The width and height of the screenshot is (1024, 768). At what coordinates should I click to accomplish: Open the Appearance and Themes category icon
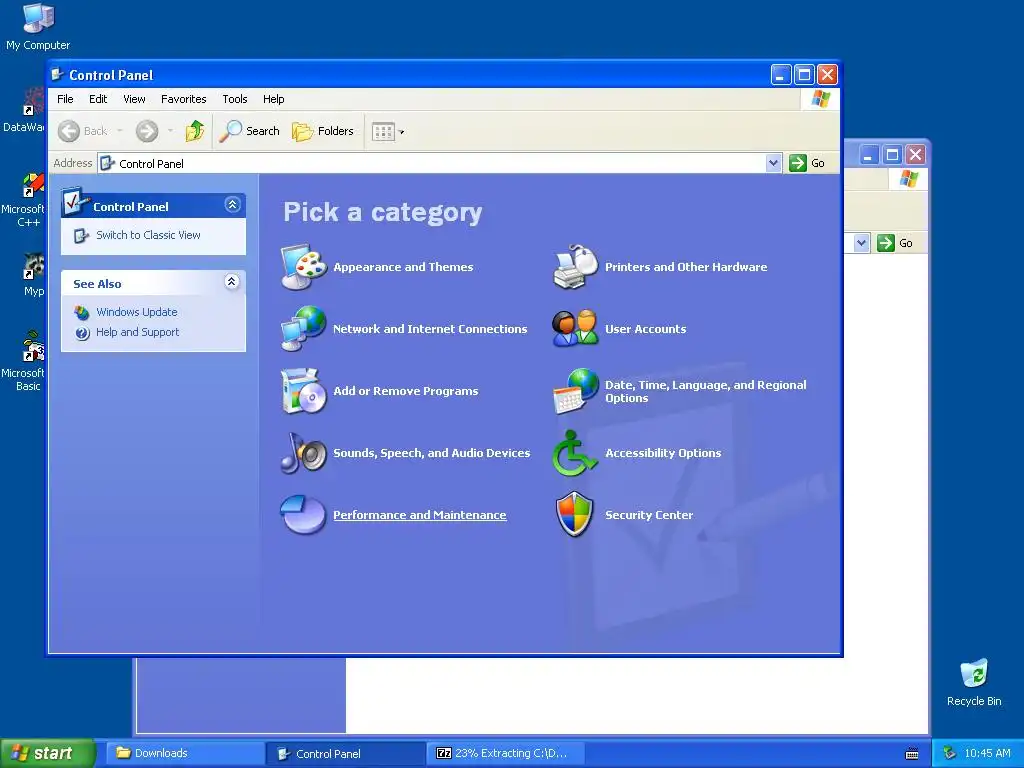pyautogui.click(x=304, y=266)
